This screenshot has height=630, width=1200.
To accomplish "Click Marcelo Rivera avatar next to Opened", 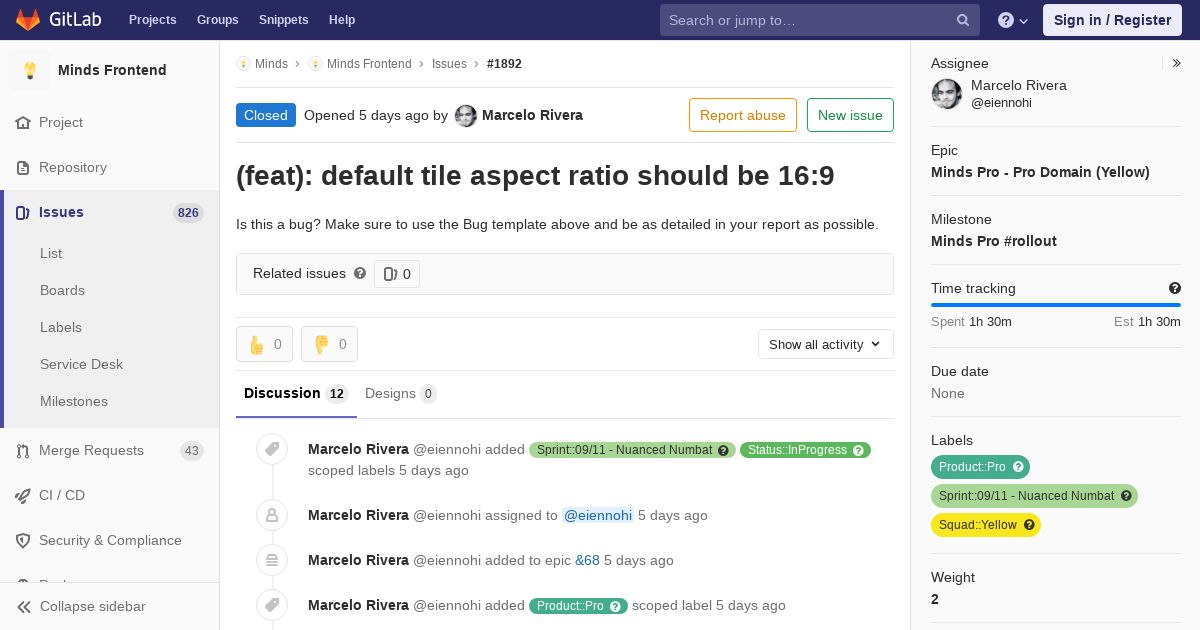I will [466, 115].
